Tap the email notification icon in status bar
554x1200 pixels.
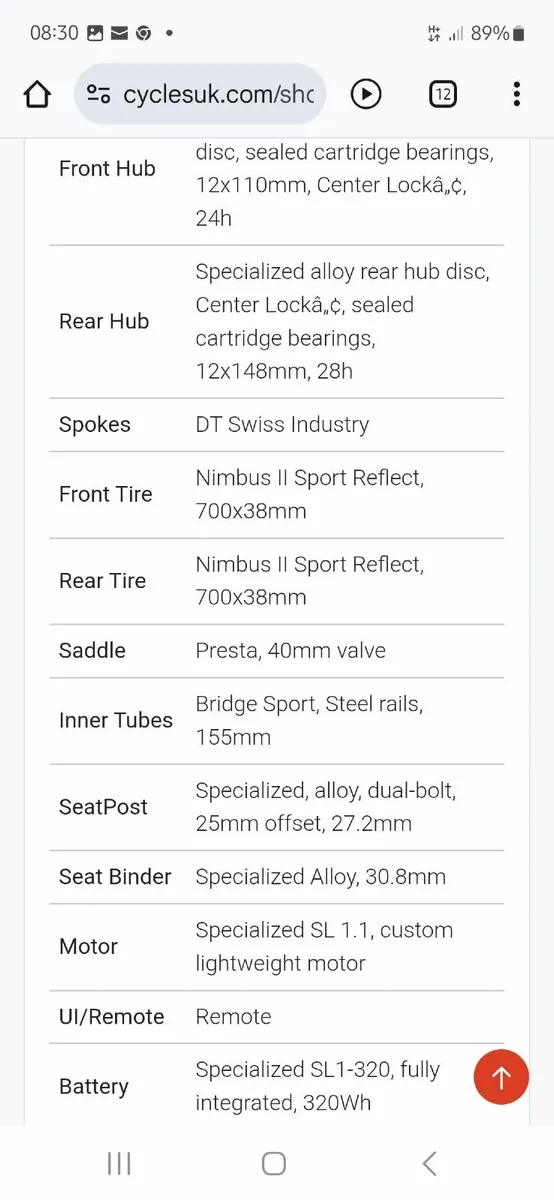(119, 33)
